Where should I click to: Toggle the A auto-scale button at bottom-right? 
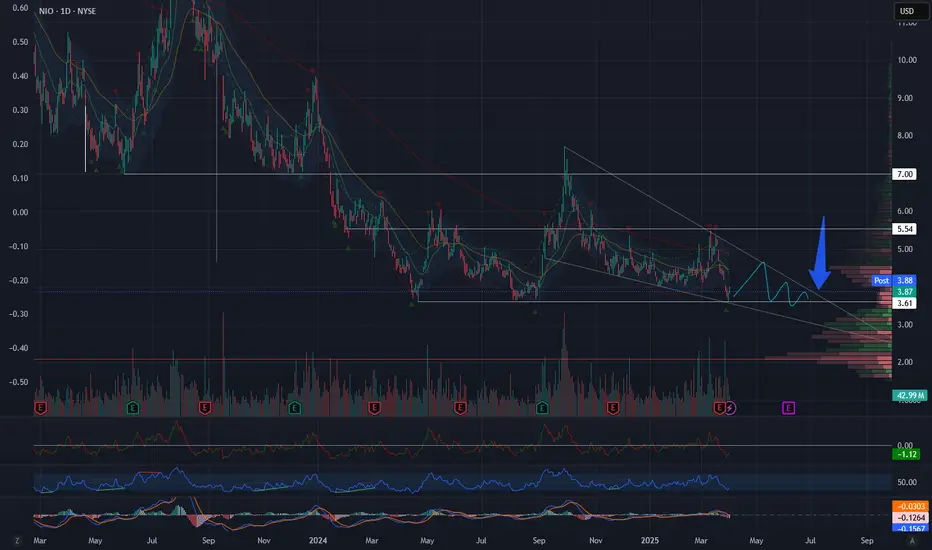[912, 540]
